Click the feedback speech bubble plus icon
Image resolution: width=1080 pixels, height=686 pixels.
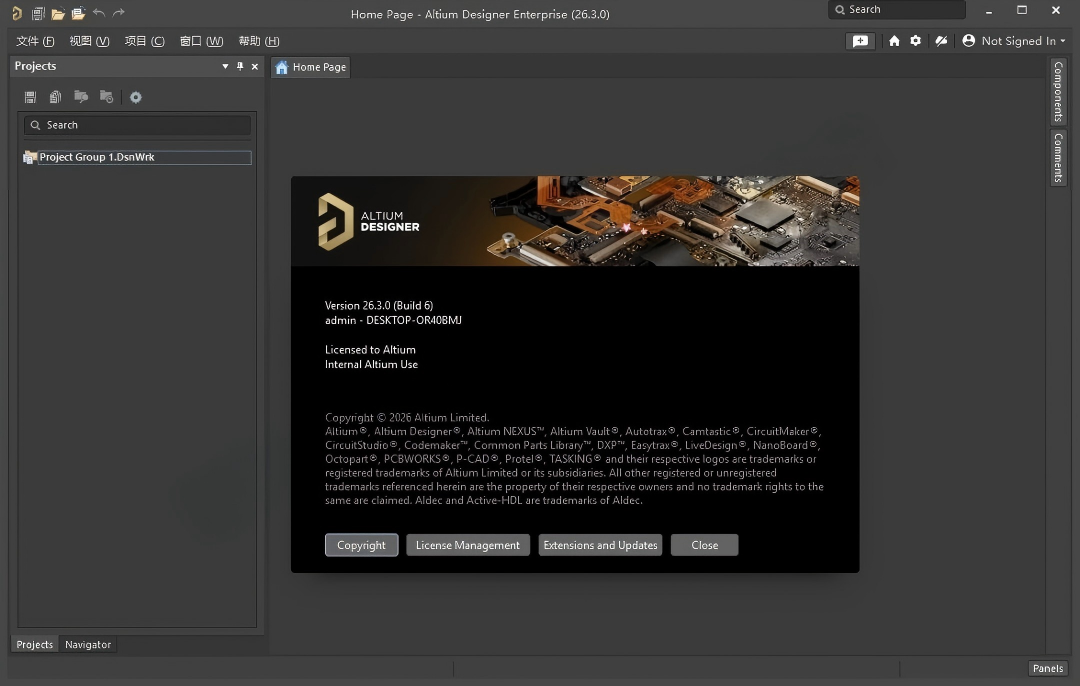point(860,41)
